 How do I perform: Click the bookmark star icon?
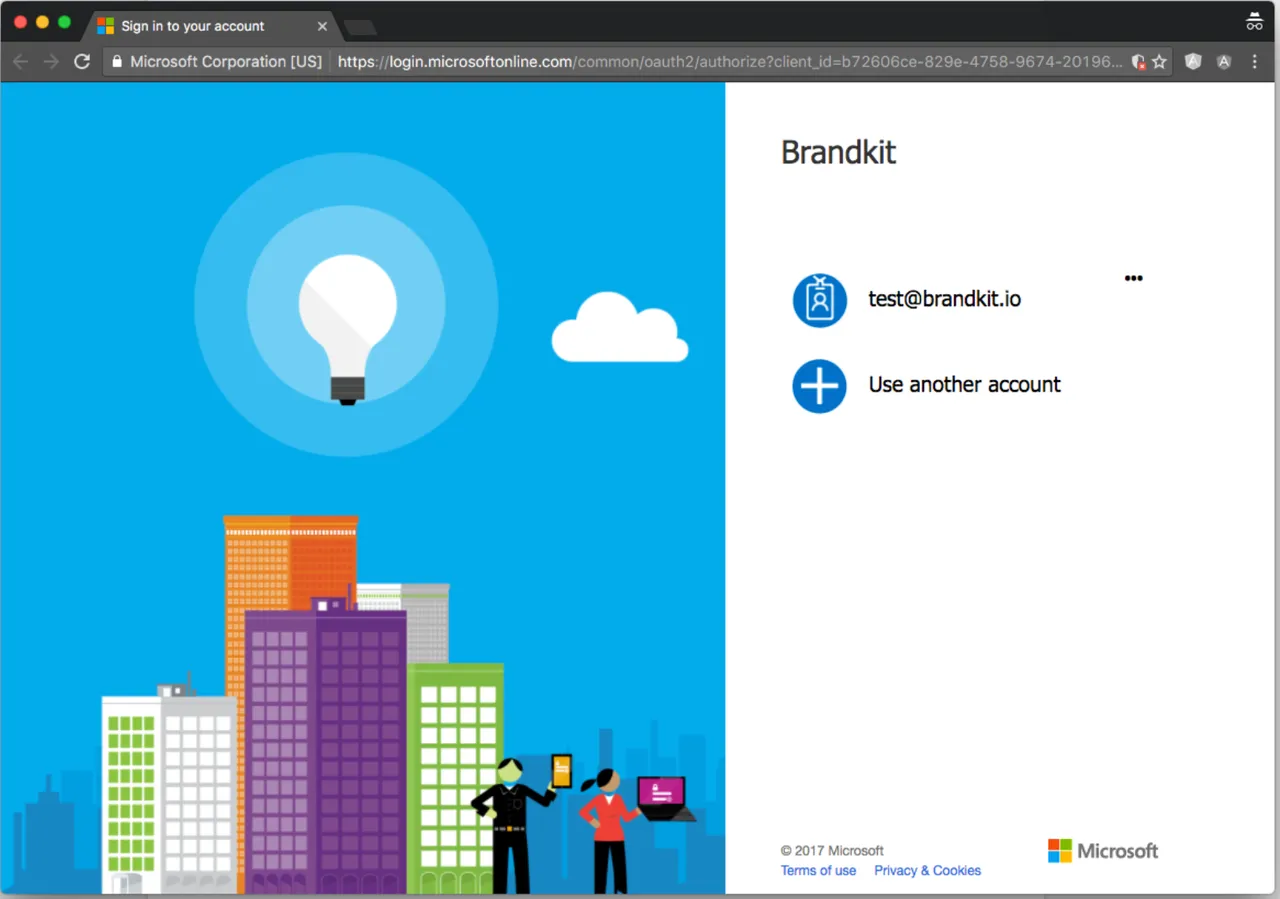click(x=1160, y=61)
